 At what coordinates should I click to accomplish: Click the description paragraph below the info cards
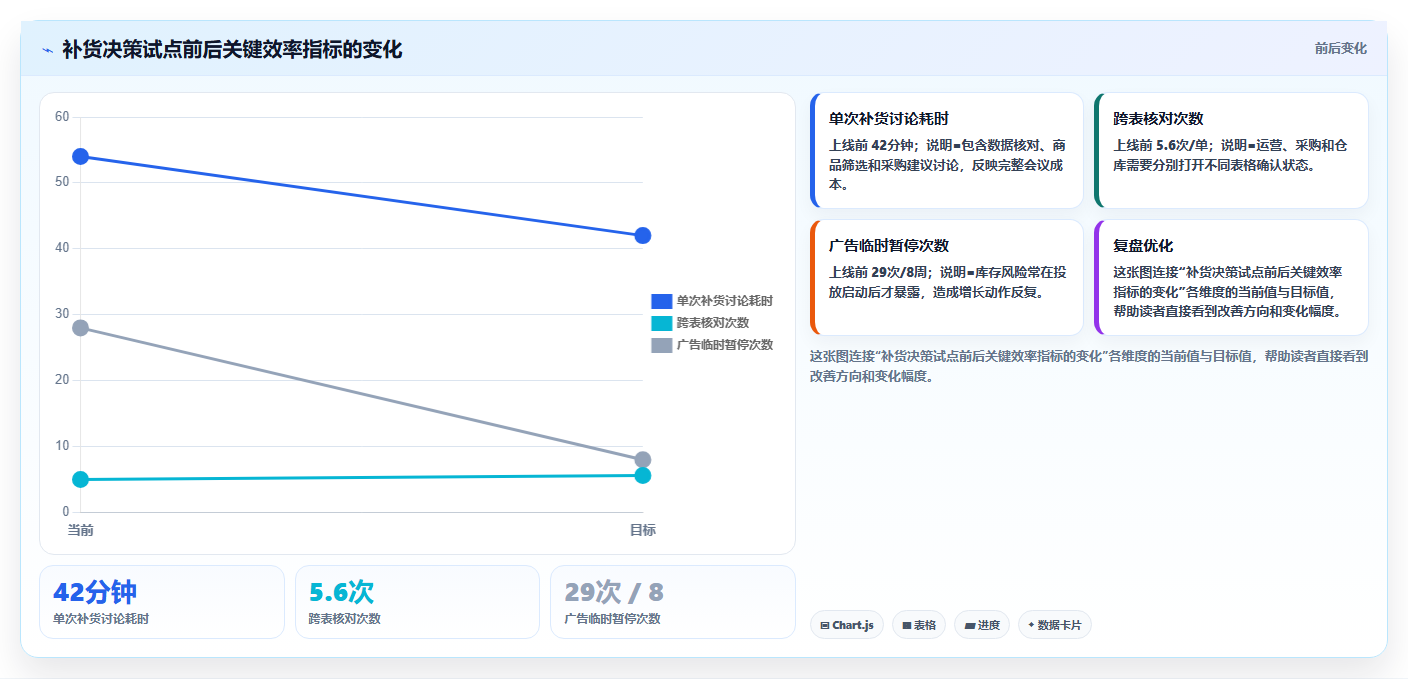tap(1089, 366)
